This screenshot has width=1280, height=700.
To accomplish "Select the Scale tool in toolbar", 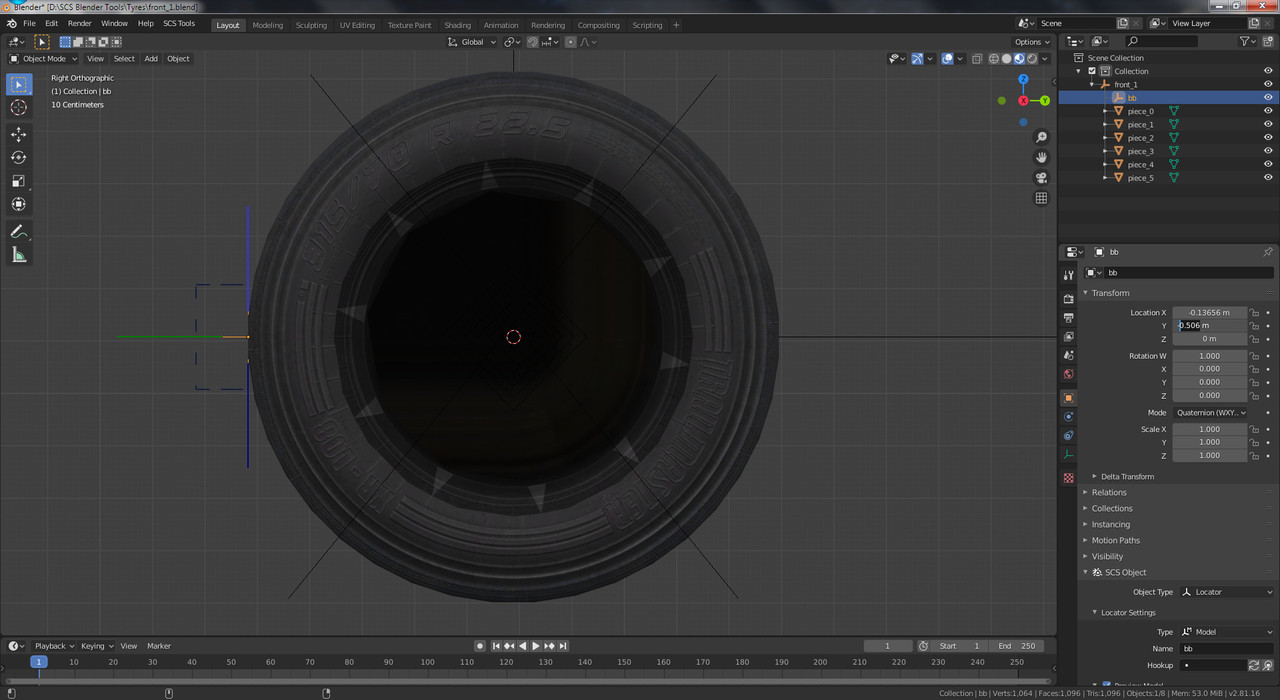I will point(18,181).
